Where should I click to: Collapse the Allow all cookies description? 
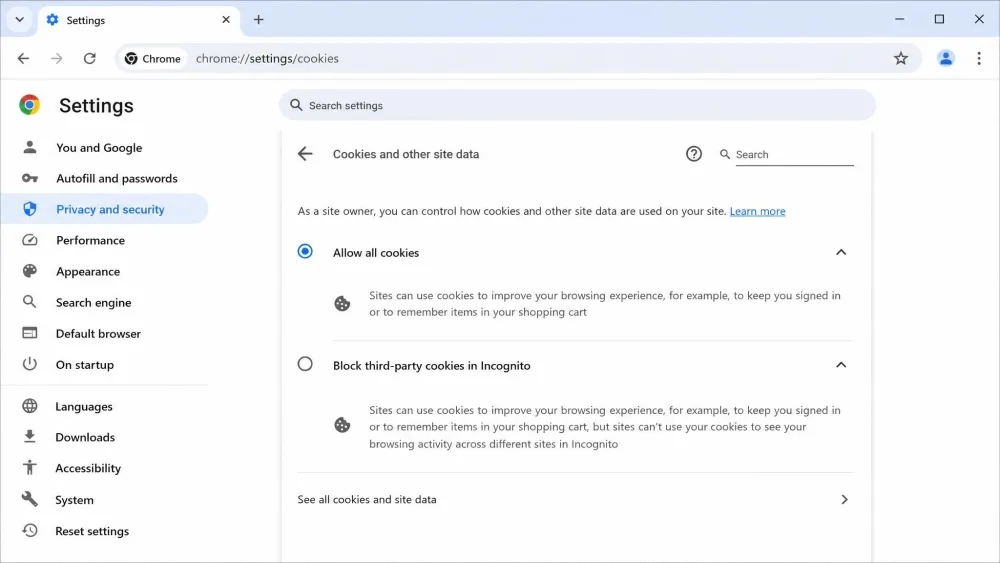point(841,252)
